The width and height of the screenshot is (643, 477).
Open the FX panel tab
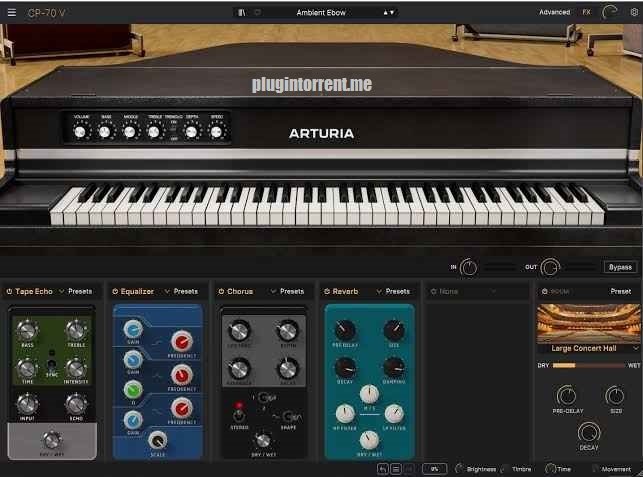click(x=586, y=12)
